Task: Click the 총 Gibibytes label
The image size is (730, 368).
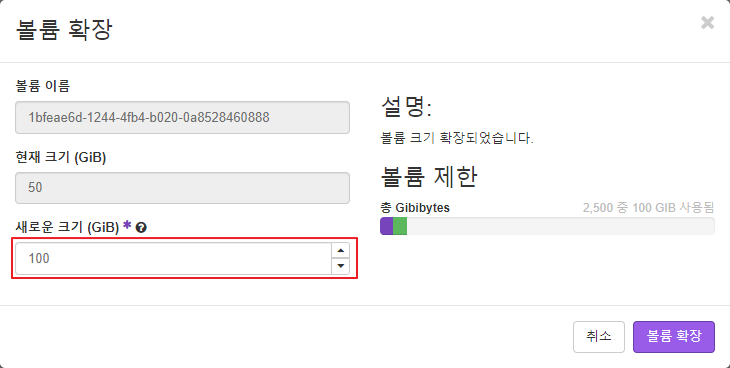Action: (415, 207)
